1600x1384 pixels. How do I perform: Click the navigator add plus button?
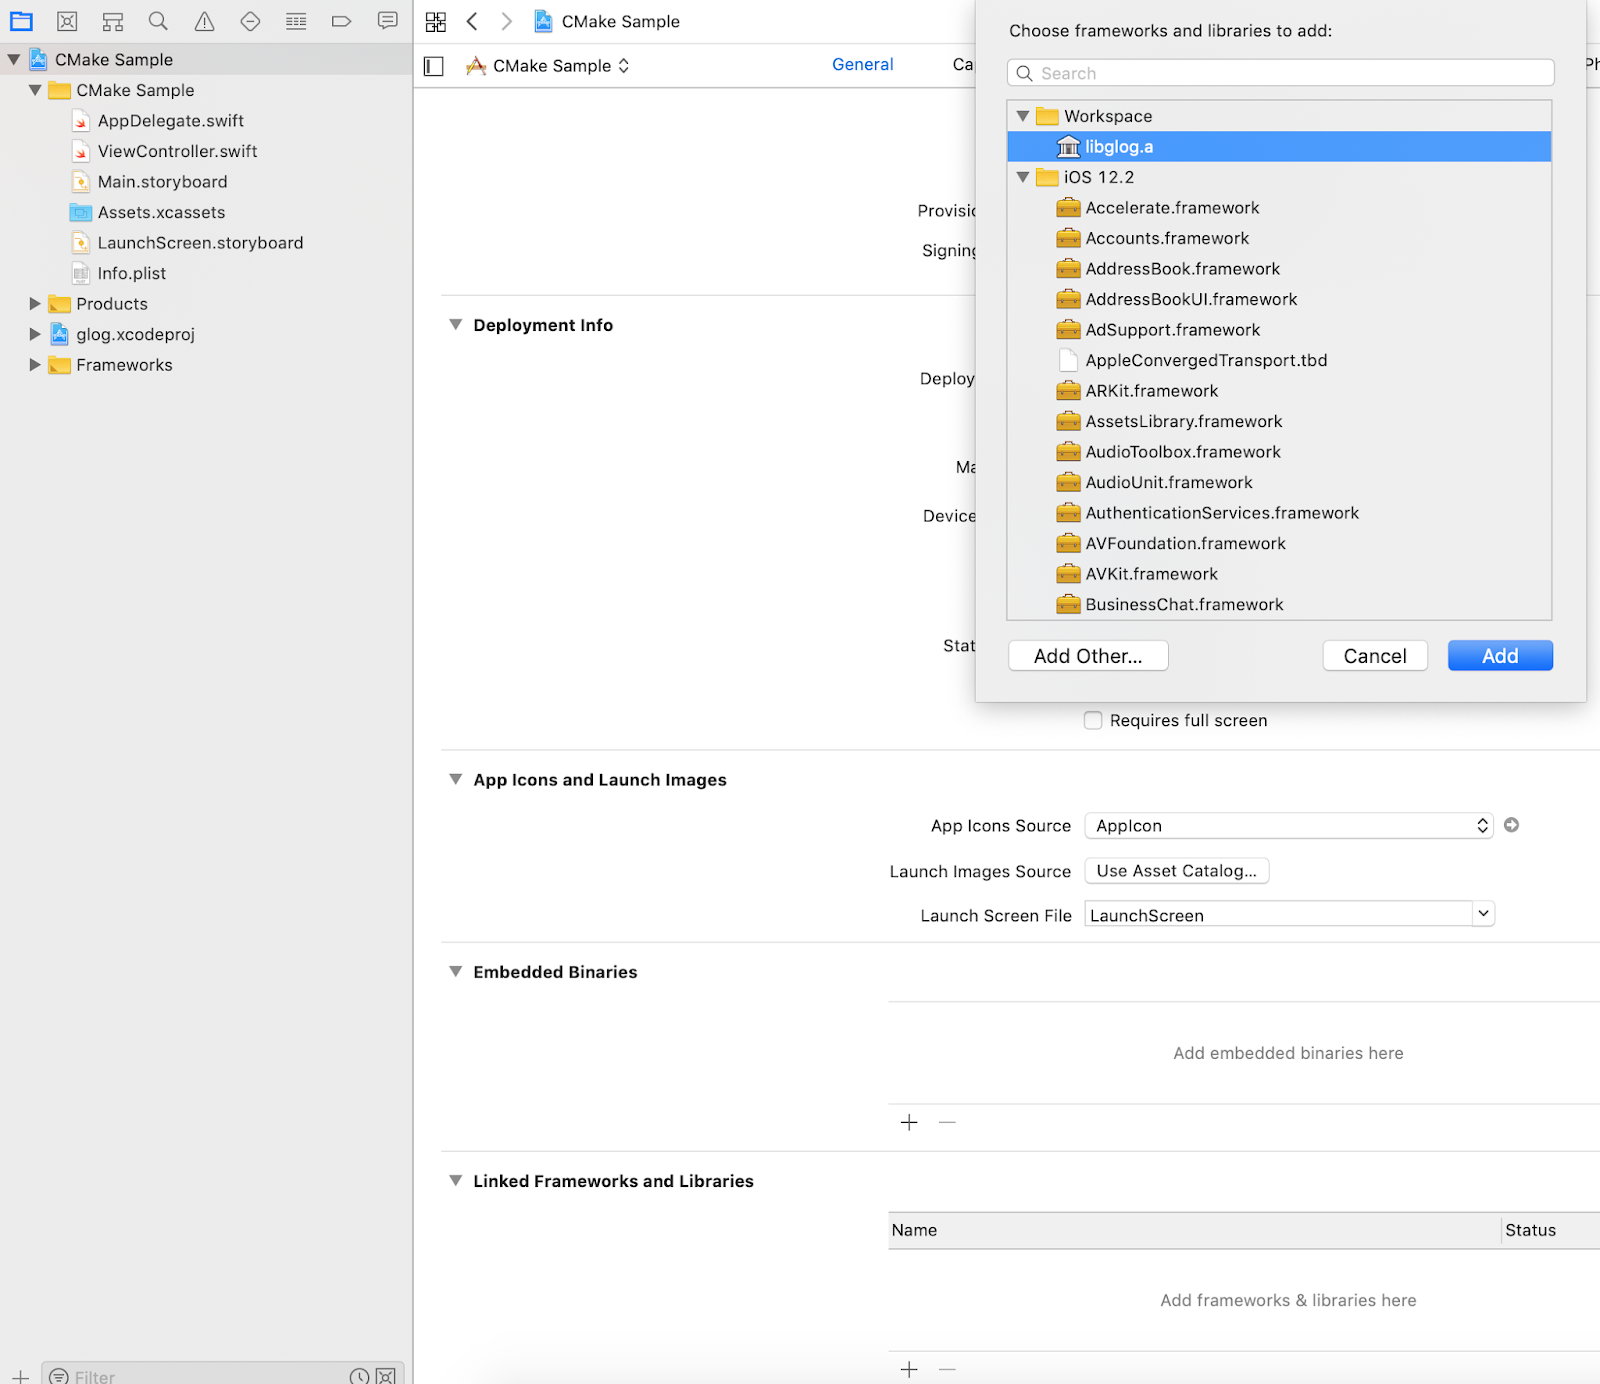click(x=20, y=1376)
